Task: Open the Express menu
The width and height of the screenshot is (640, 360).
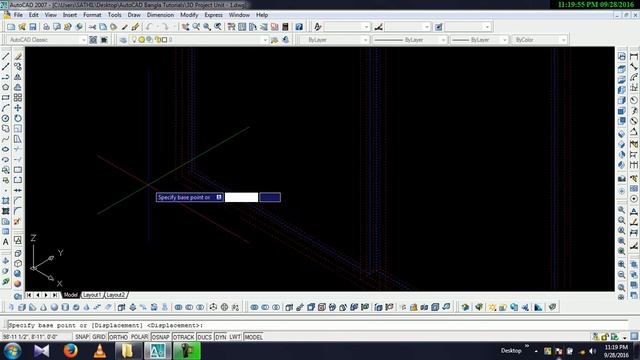Action: pyautogui.click(x=213, y=15)
